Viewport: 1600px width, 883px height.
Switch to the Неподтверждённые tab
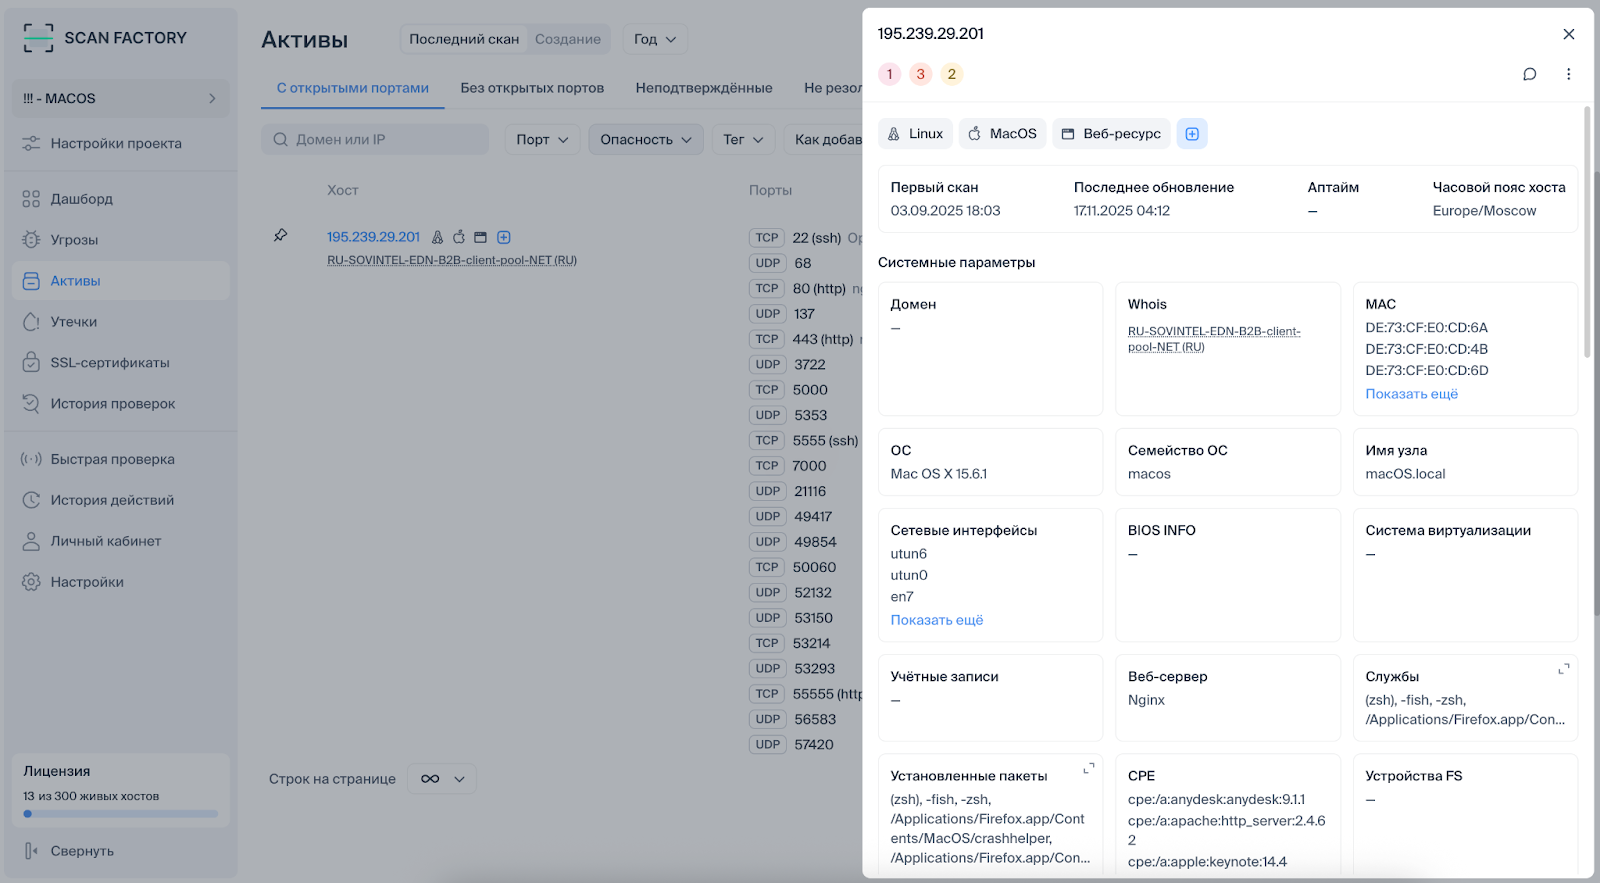pos(704,88)
